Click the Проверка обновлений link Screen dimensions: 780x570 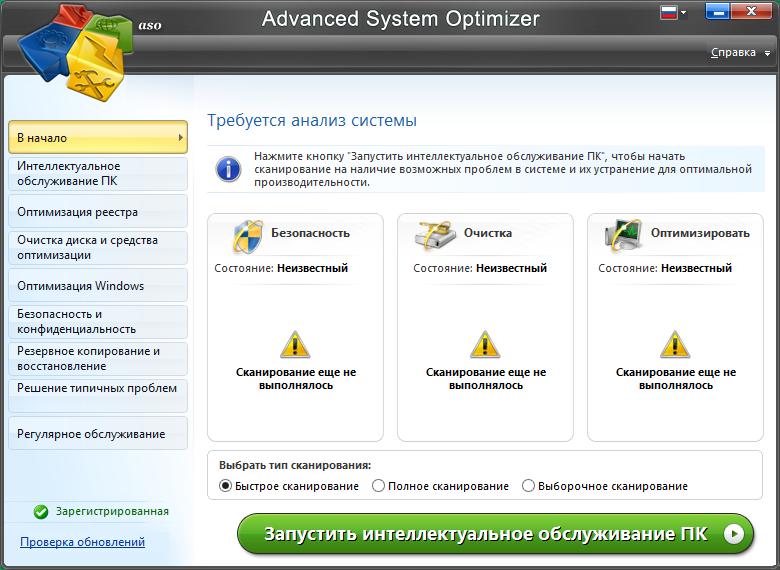click(x=83, y=542)
